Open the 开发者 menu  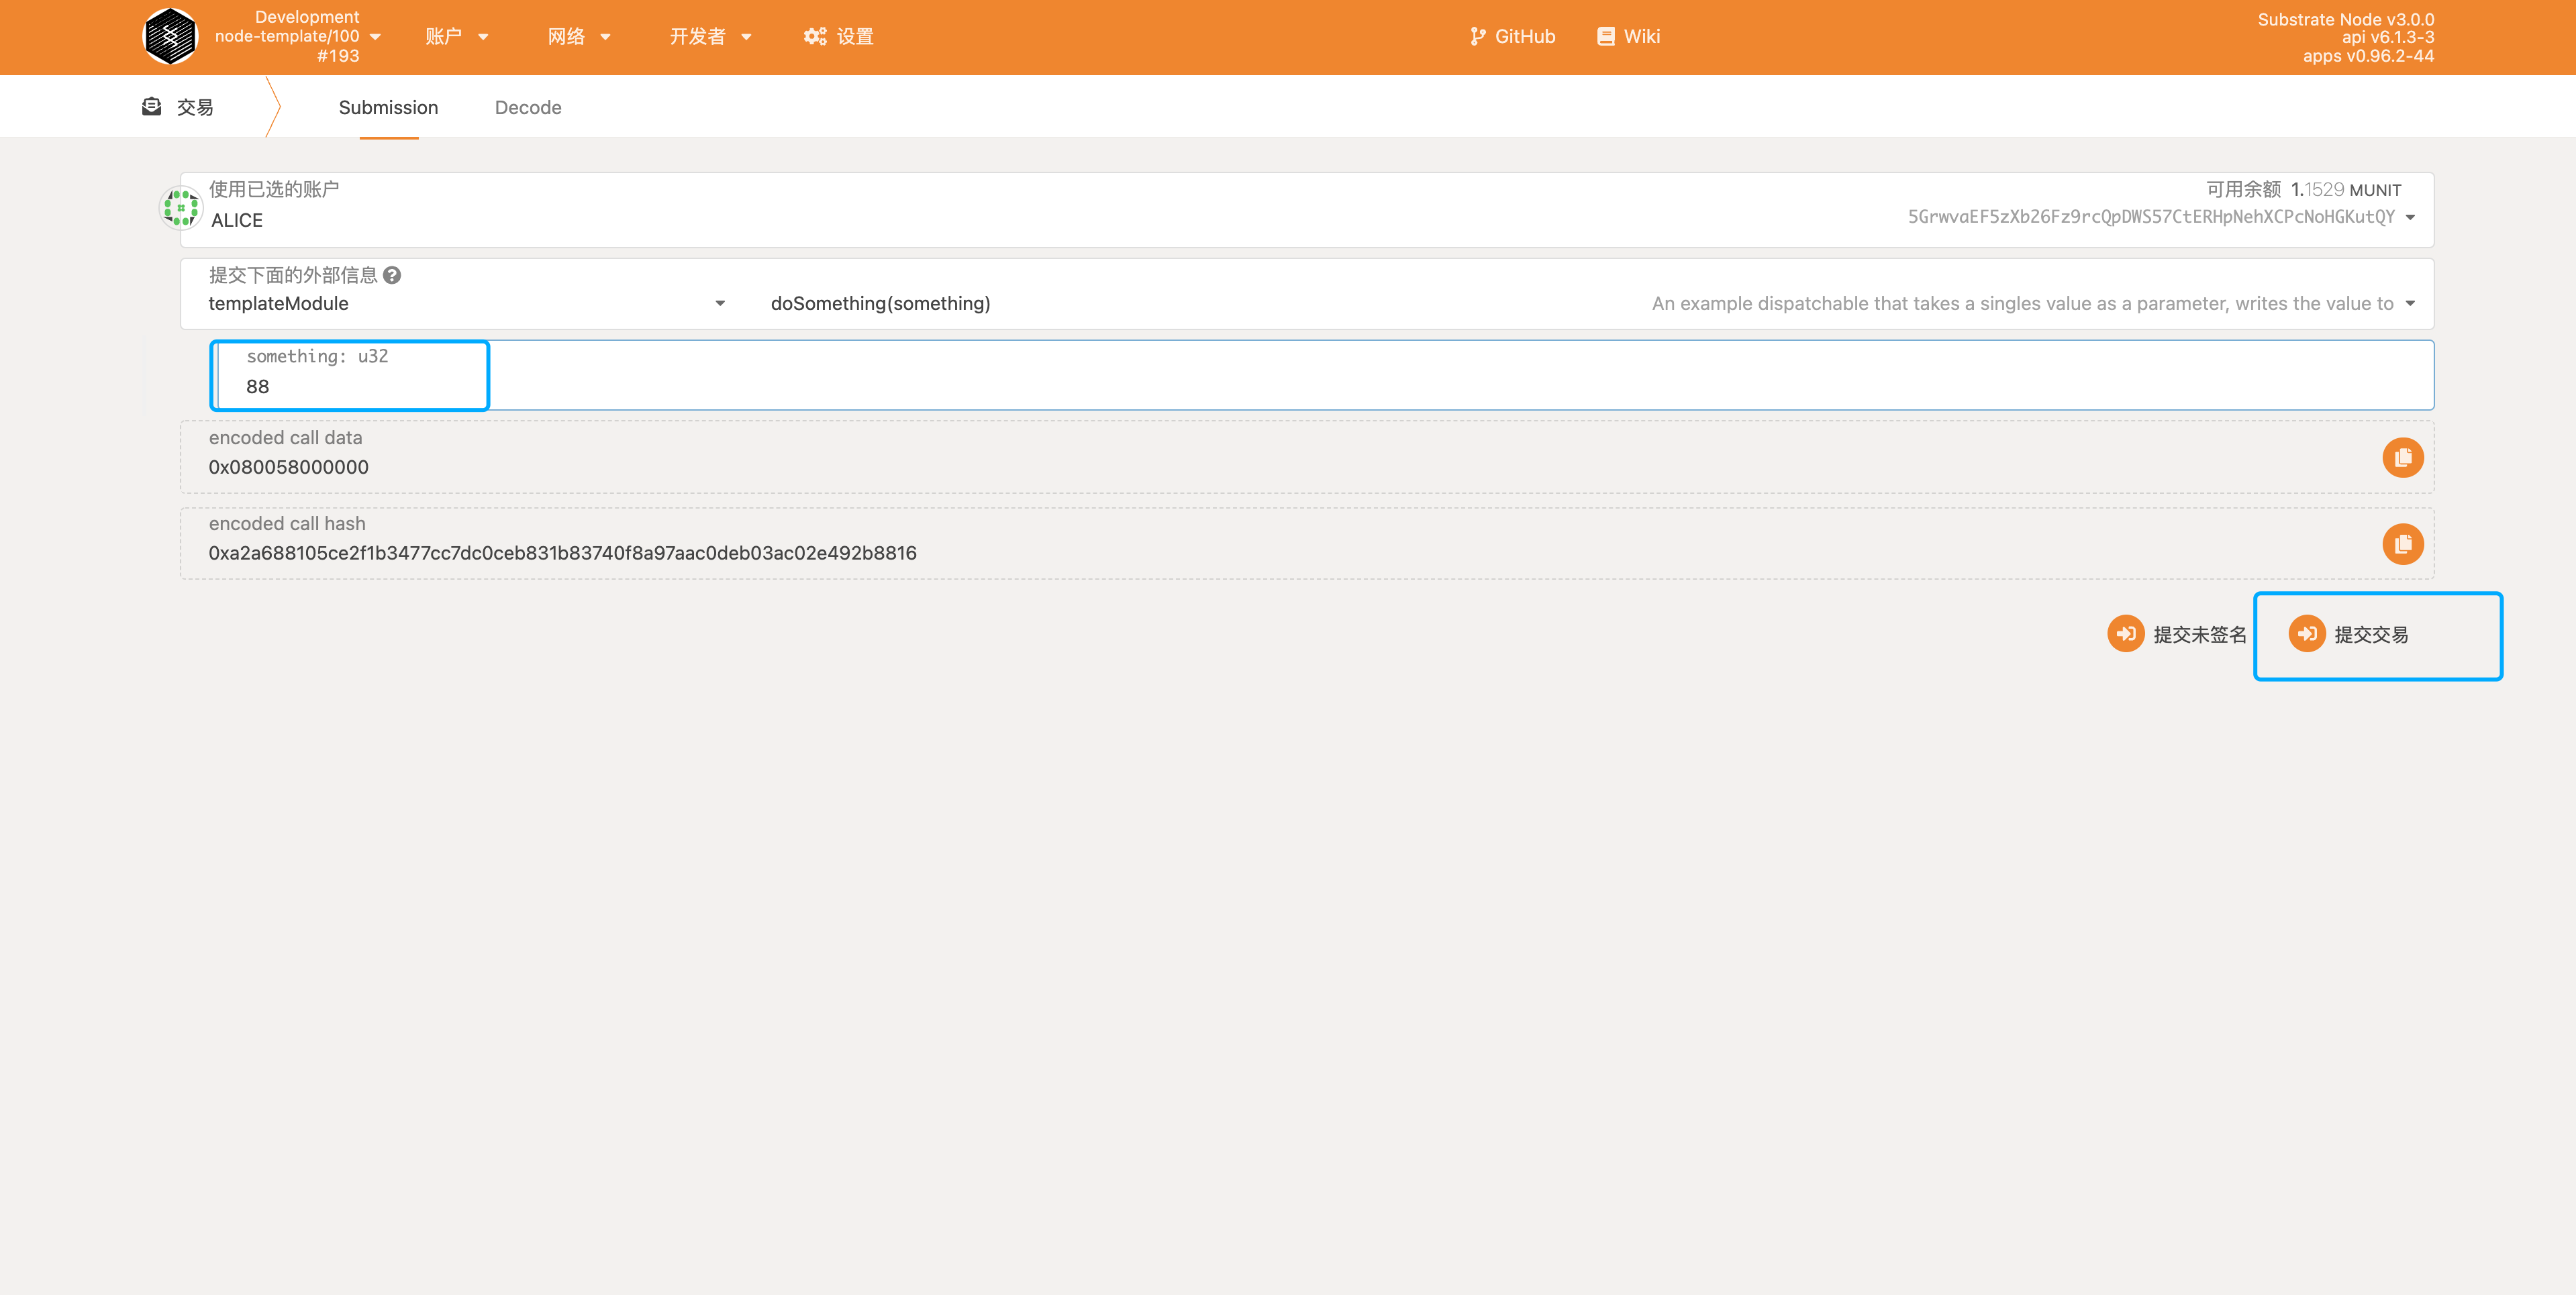710,37
